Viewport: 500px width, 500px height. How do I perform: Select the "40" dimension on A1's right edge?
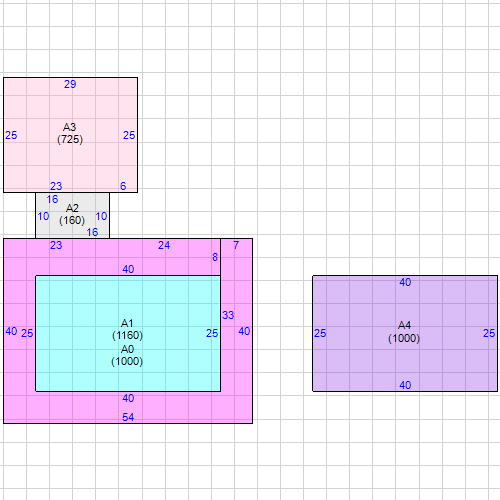click(244, 331)
